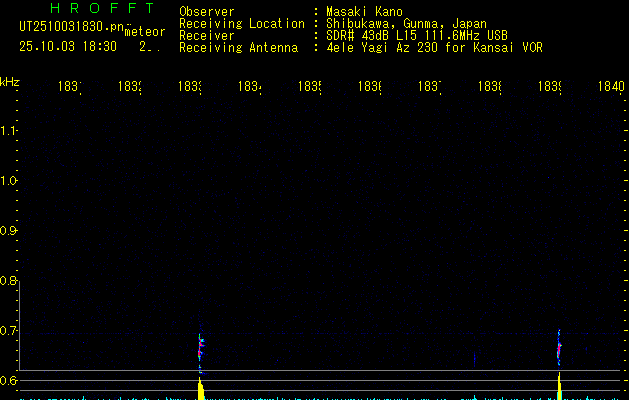Pick the 1835 time tick mark
The height and width of the screenshot is (400, 629).
(x=309, y=87)
